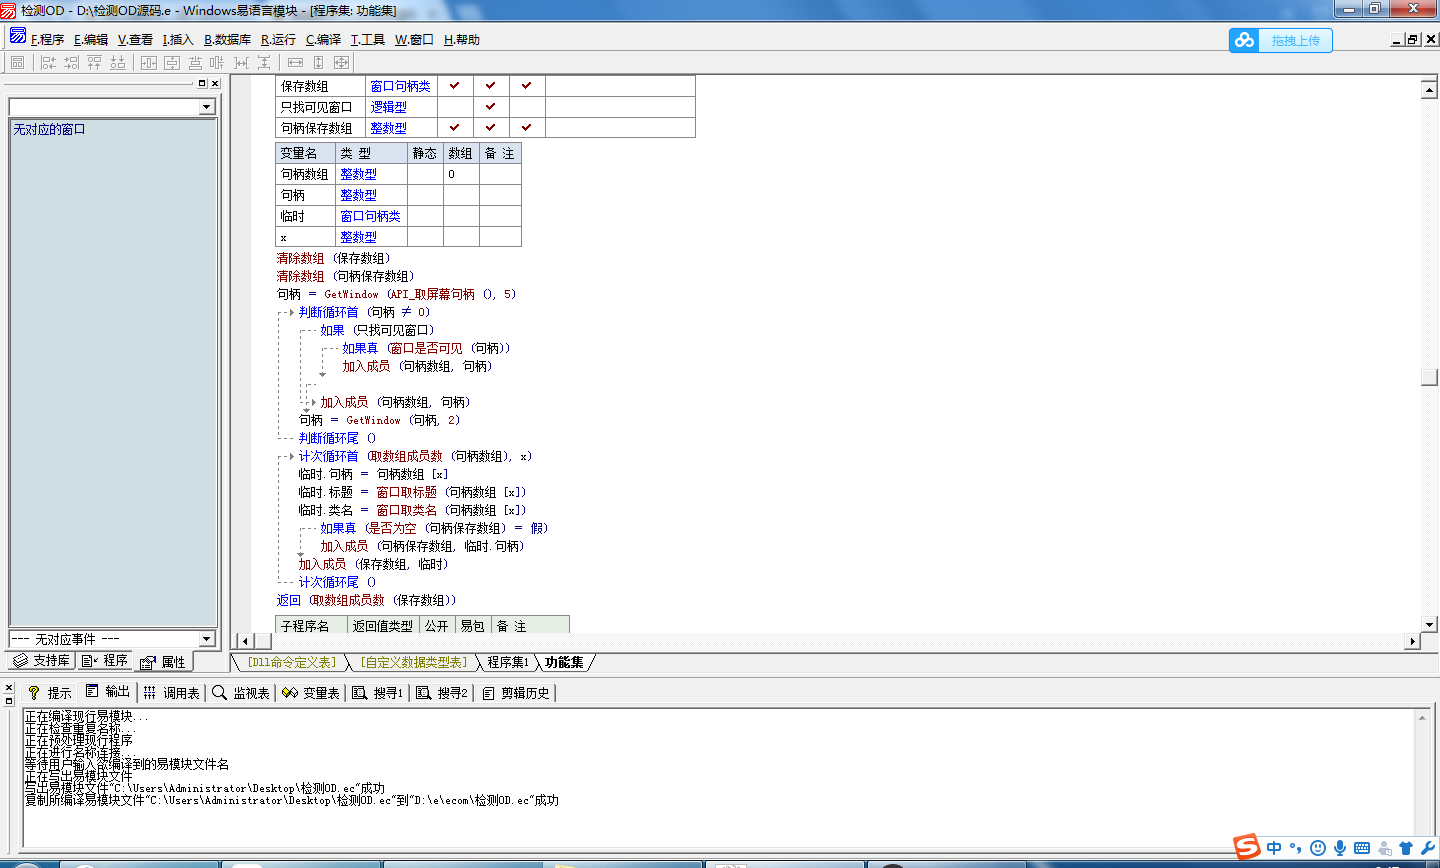Click the Baidu cloud upload icon

pos(1244,40)
